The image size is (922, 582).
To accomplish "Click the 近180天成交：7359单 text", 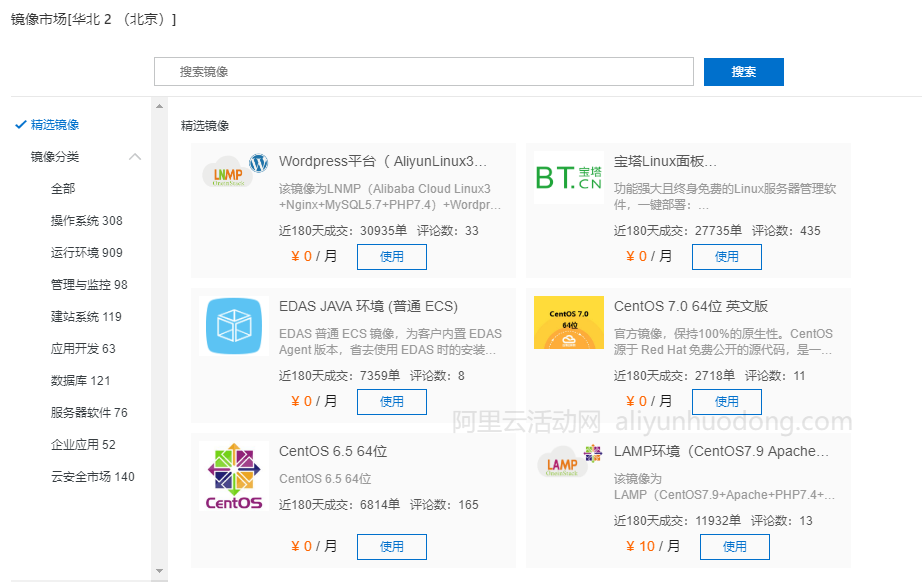I will (339, 376).
